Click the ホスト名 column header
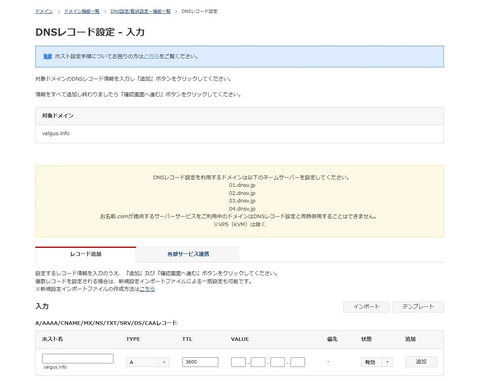This screenshot has width=480, height=381. [x=52, y=339]
